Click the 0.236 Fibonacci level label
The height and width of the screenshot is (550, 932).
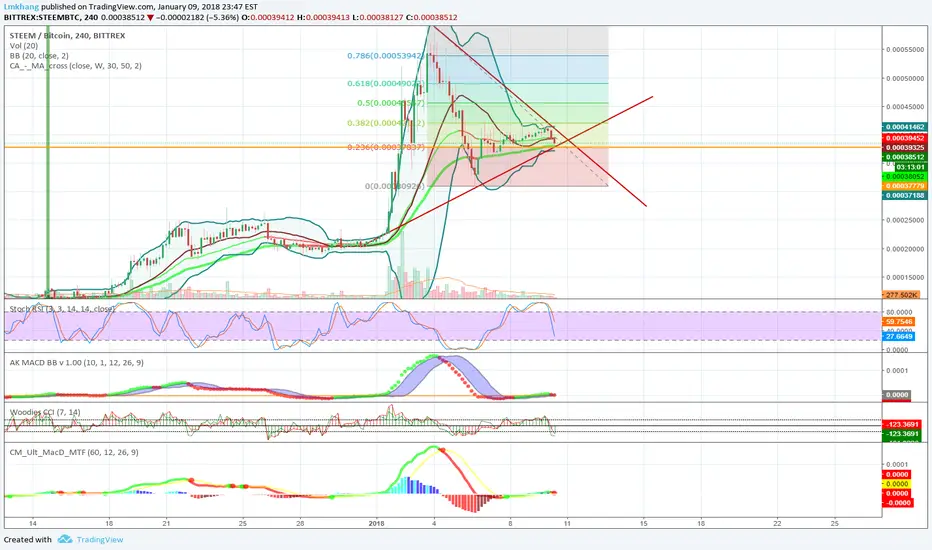tap(386, 147)
